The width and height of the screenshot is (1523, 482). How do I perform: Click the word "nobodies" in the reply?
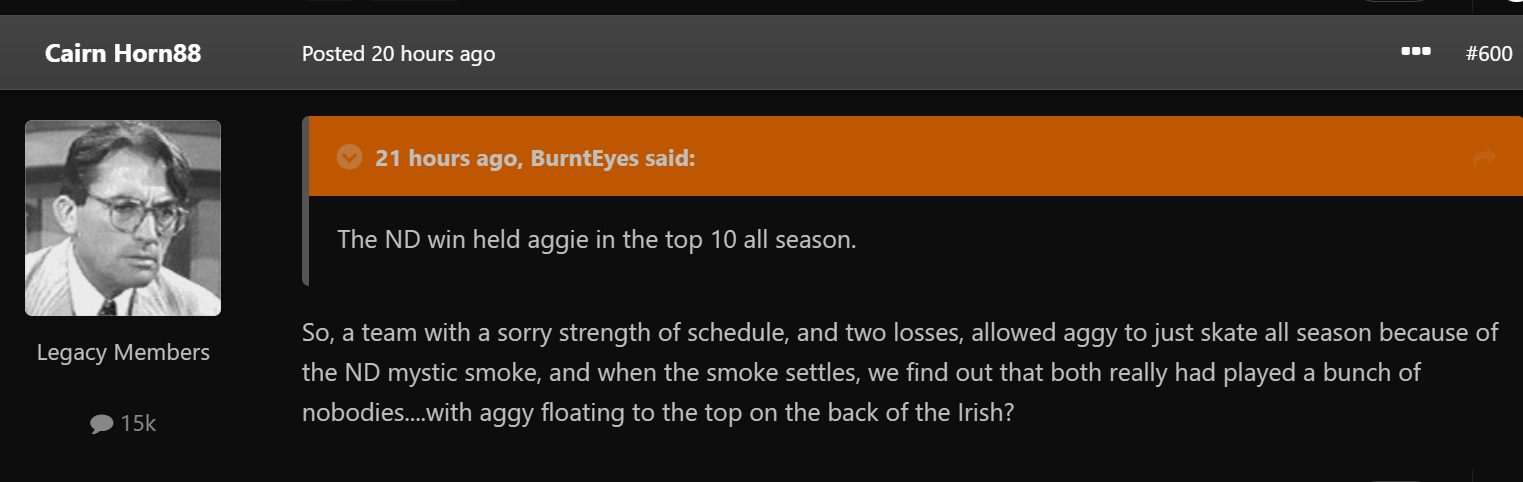pyautogui.click(x=356, y=413)
